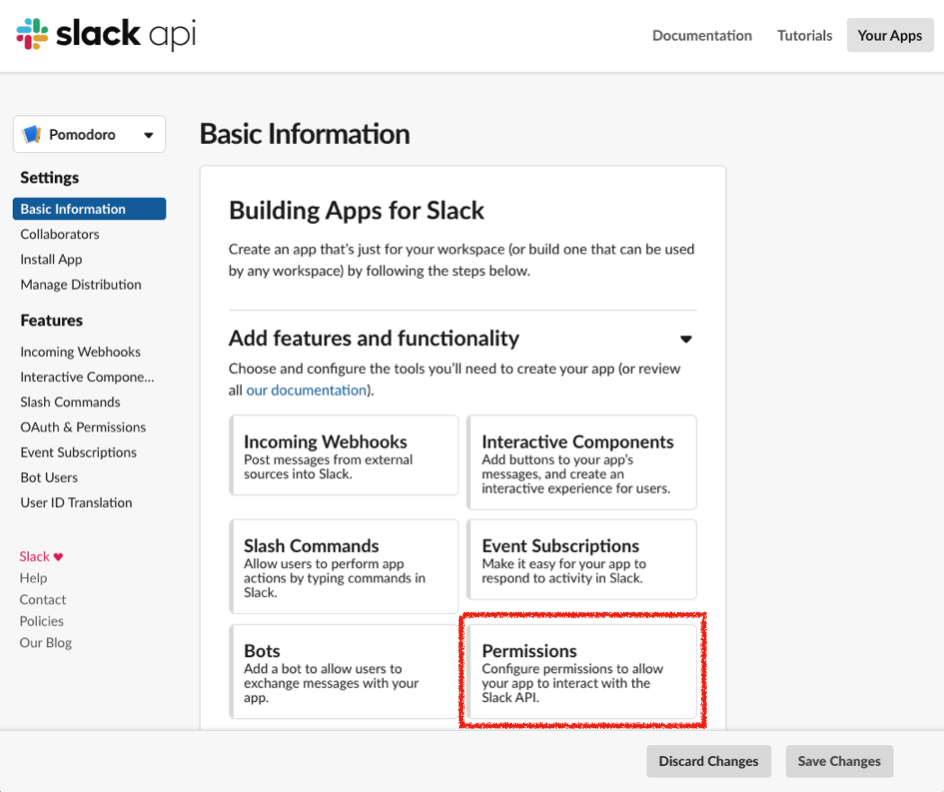Go to OAuth & Permissions in sidebar
The image size is (944, 792).
coord(83,427)
